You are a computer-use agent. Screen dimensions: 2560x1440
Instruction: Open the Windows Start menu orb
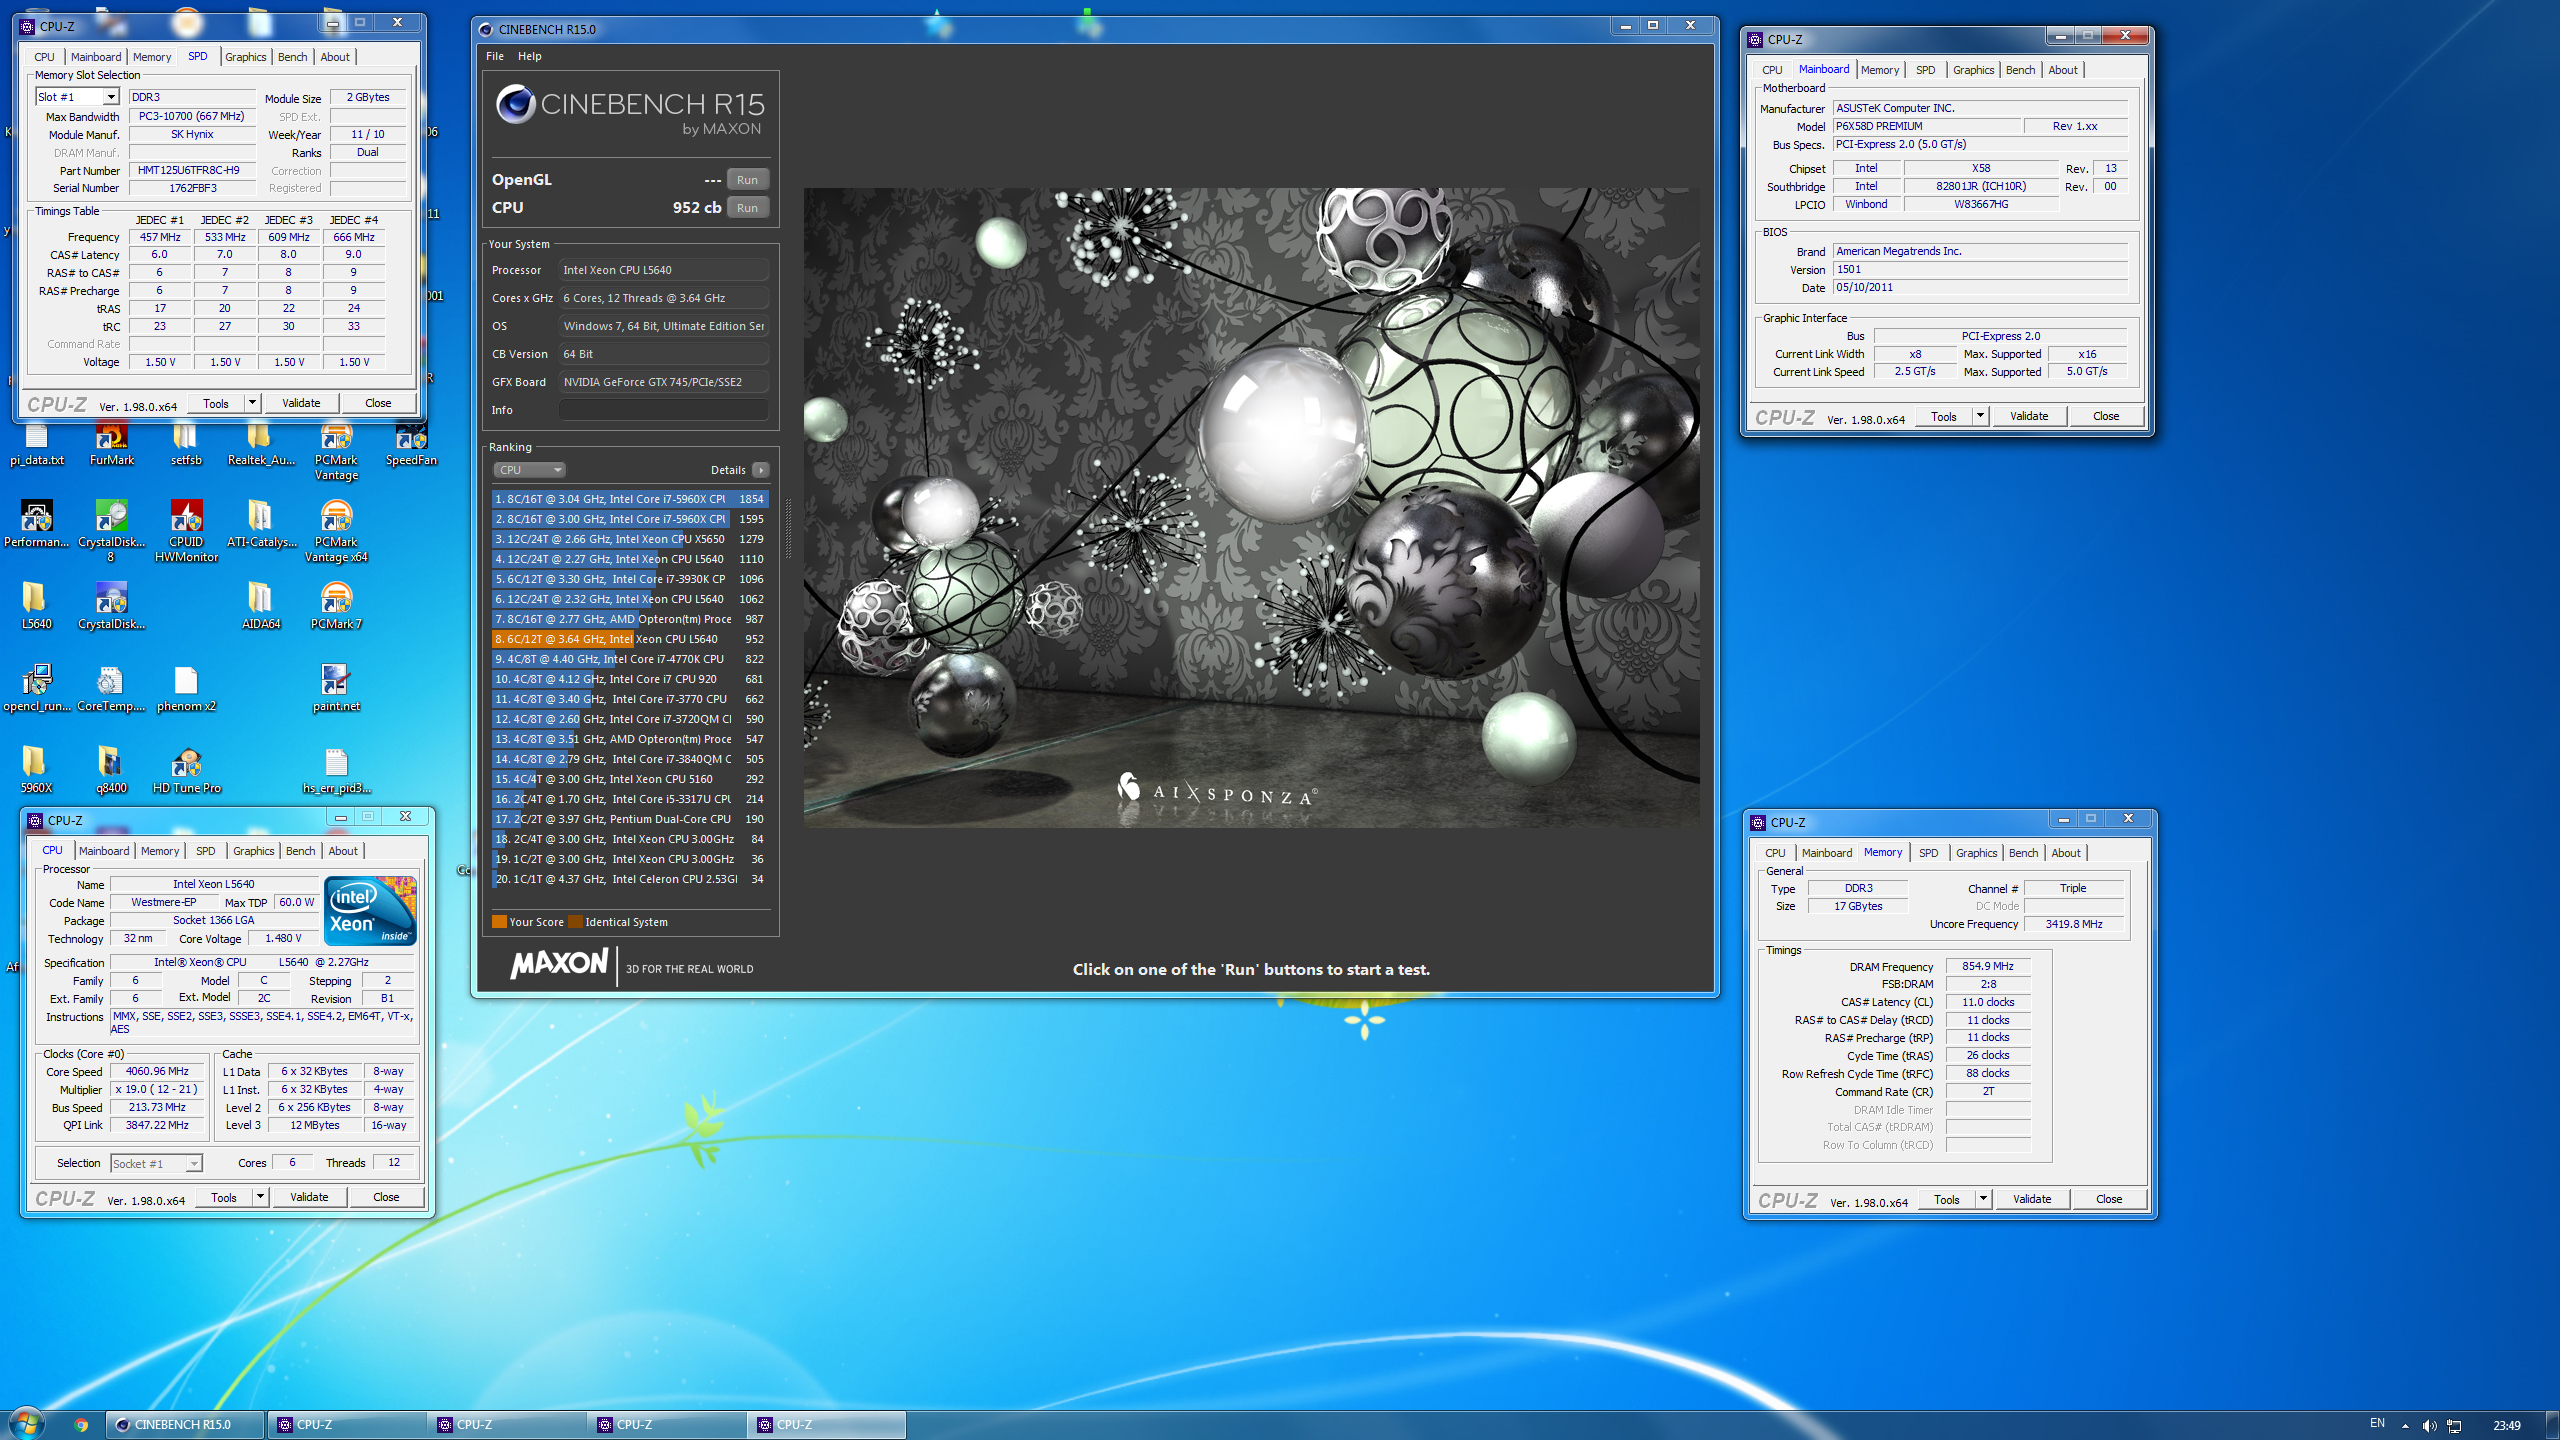pos(27,1423)
